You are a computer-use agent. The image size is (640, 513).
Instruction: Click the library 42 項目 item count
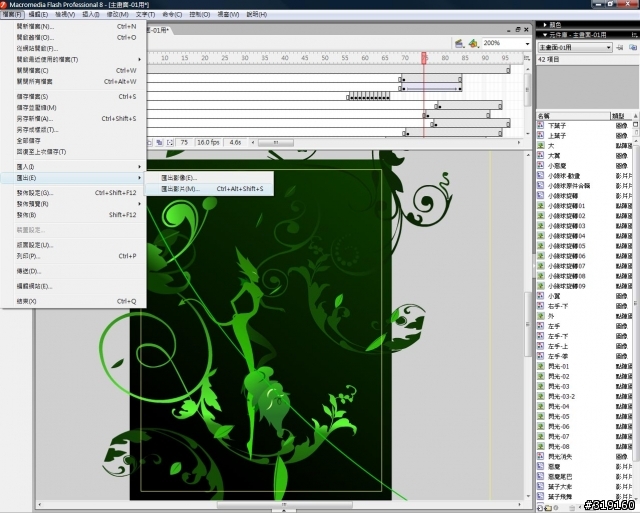549,60
